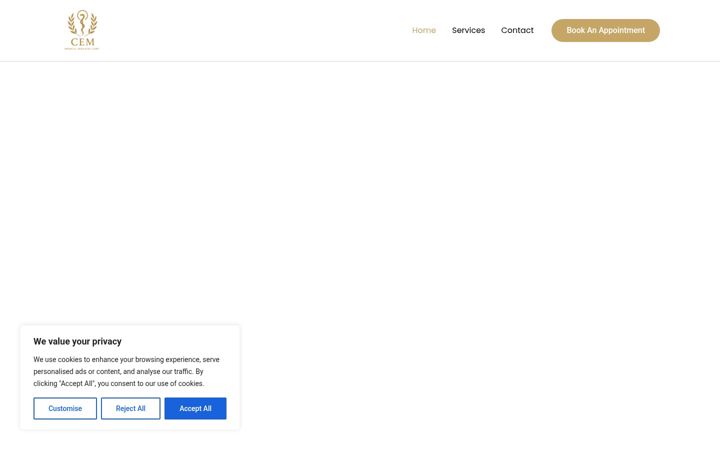Accept All cookies
Image resolution: width=720 pixels, height=450 pixels.
pos(195,408)
